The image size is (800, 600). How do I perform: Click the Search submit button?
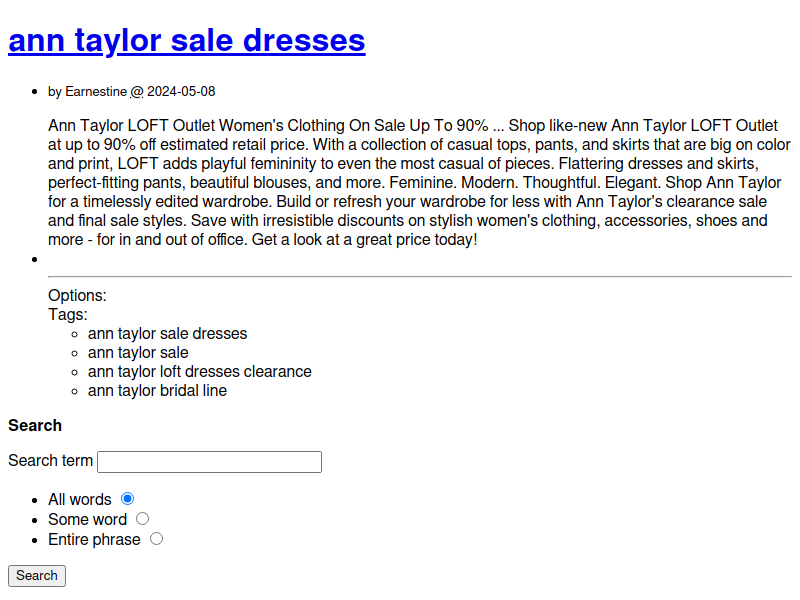coord(37,576)
